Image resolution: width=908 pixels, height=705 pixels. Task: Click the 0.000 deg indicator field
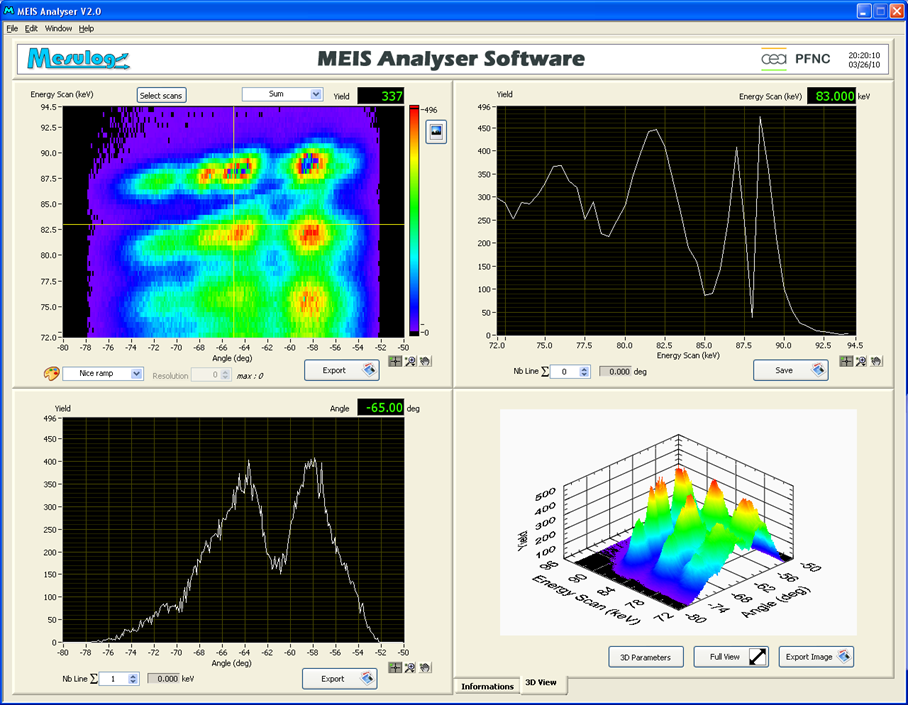[616, 371]
